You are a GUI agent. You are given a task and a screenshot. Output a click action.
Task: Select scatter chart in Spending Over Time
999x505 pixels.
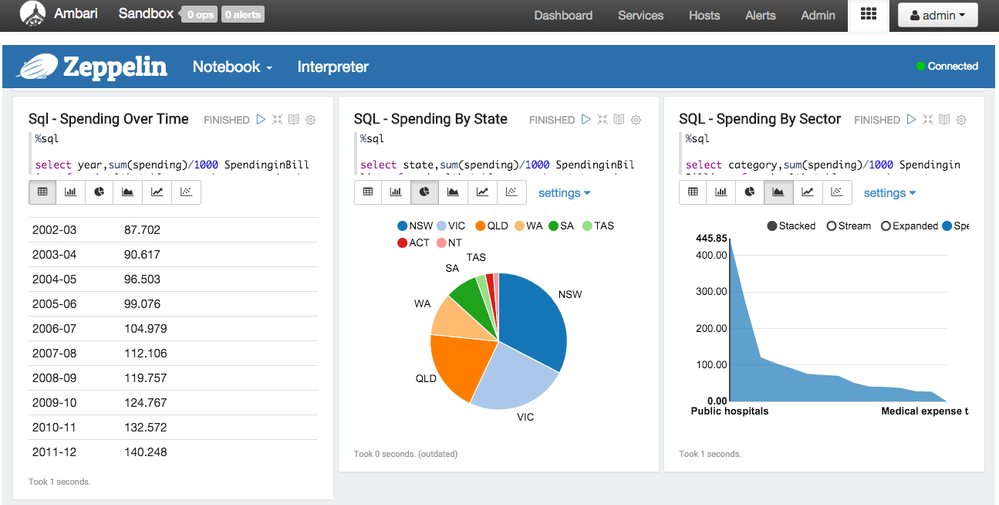pos(186,192)
